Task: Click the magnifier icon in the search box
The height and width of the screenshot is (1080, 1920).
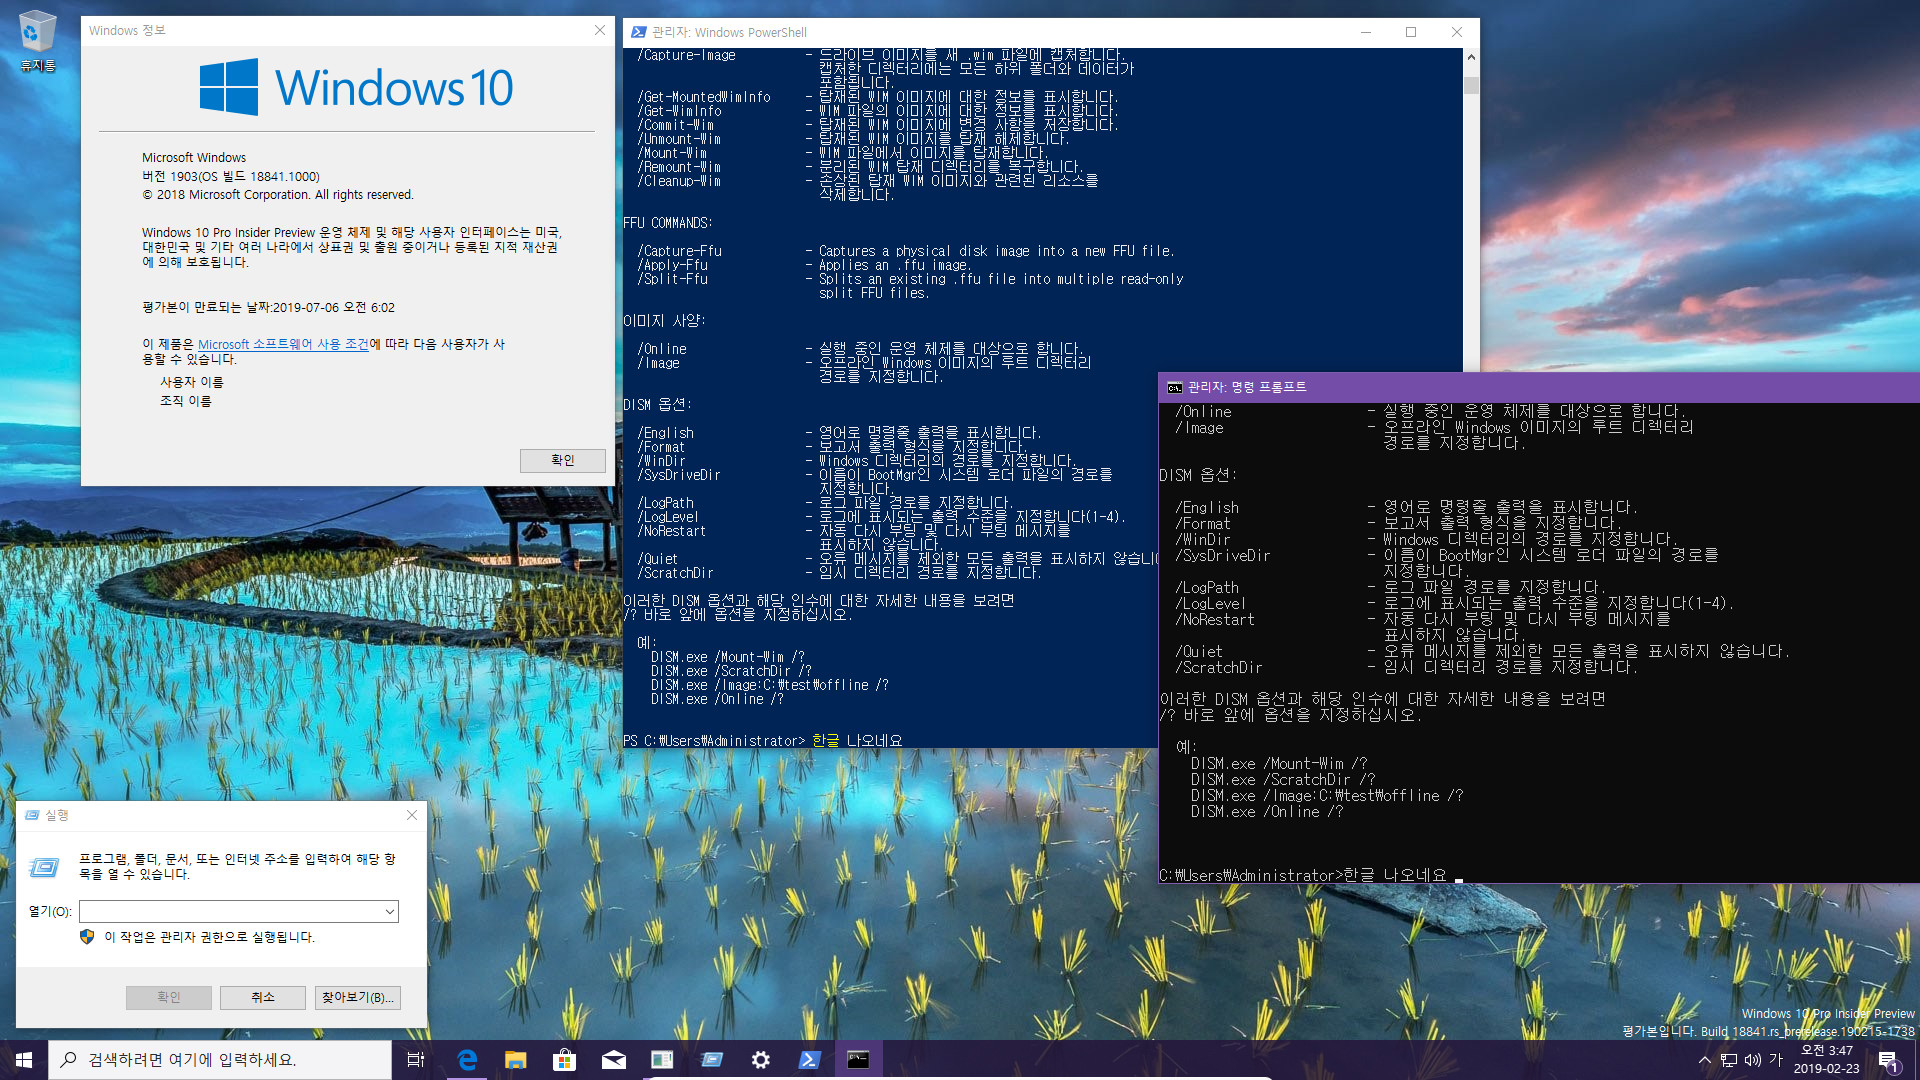Action: point(68,1060)
